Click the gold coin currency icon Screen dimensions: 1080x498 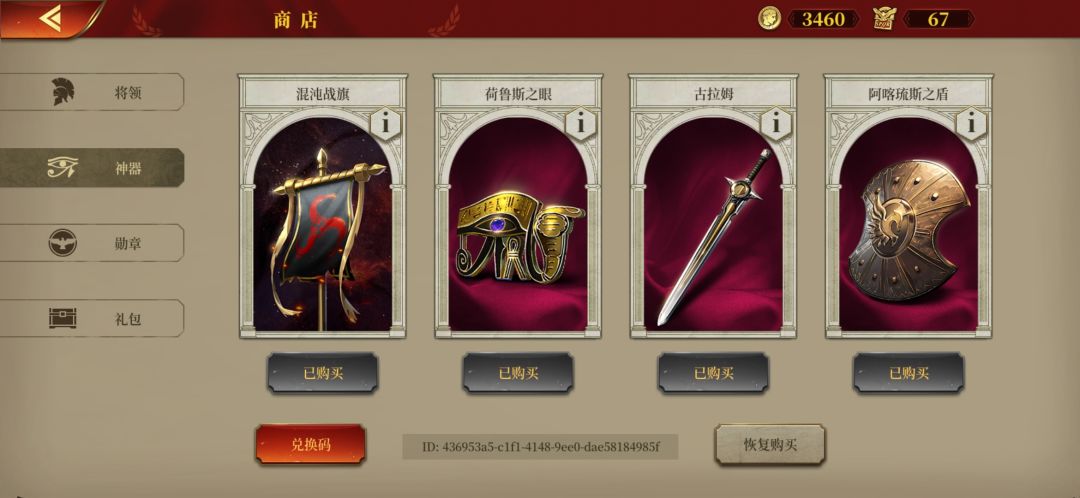point(769,19)
